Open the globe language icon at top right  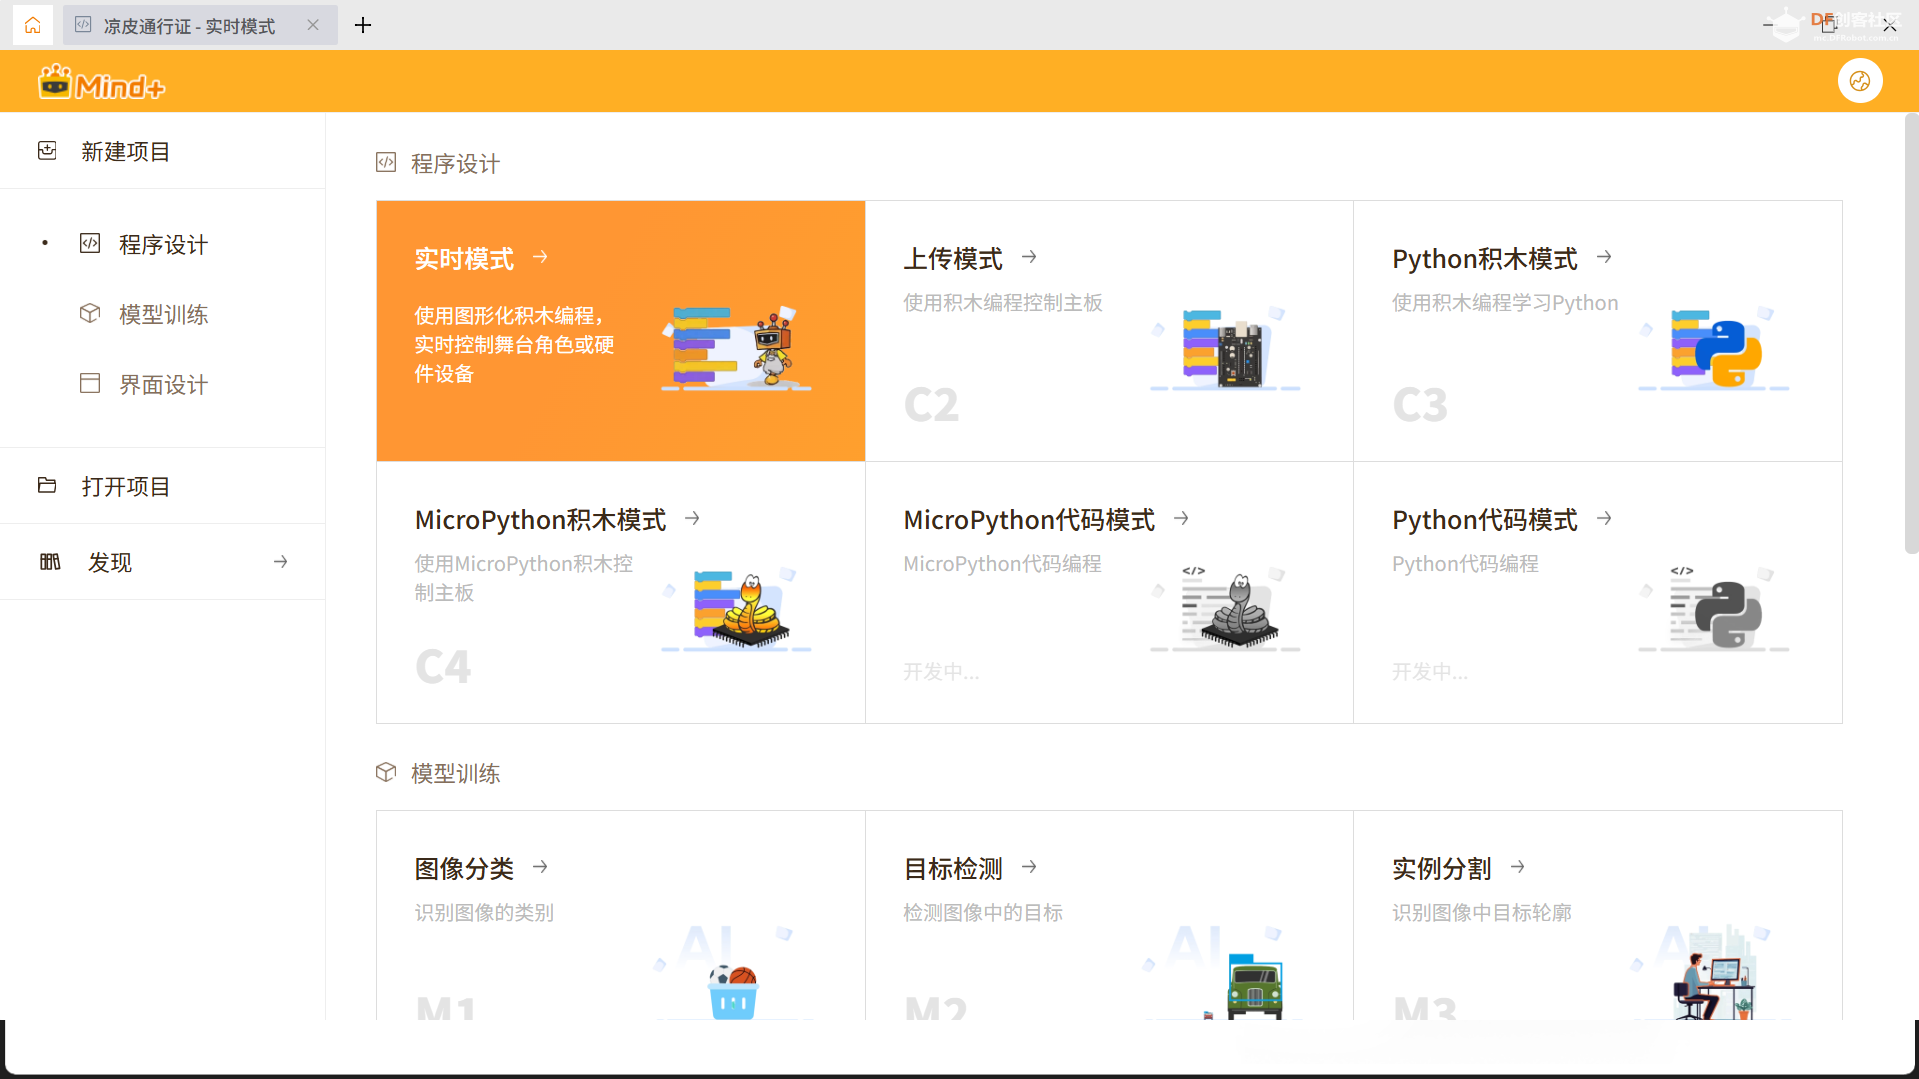click(x=1860, y=81)
